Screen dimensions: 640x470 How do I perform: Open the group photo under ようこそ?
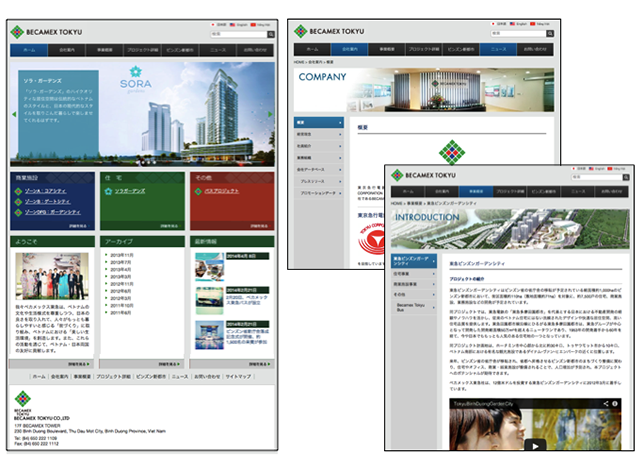[x=52, y=276]
